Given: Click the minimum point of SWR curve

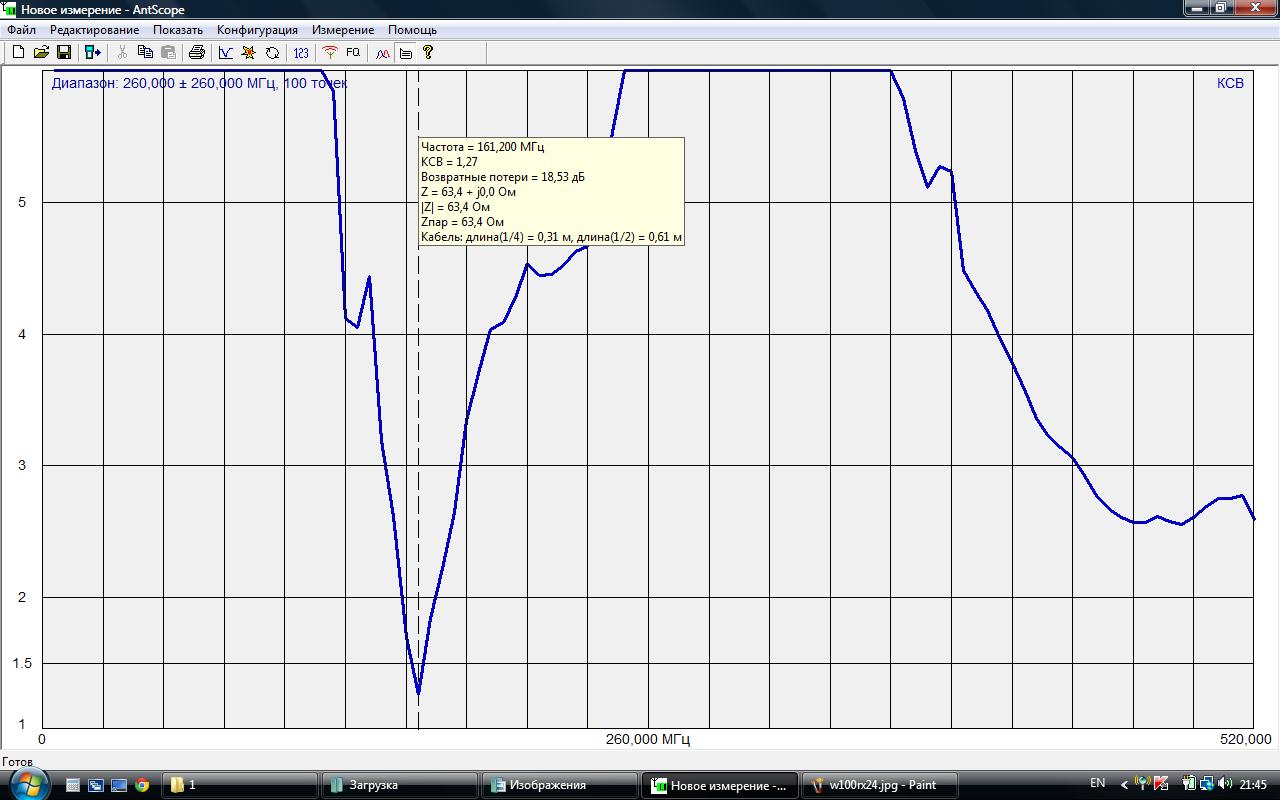Looking at the screenshot, I should [x=418, y=692].
